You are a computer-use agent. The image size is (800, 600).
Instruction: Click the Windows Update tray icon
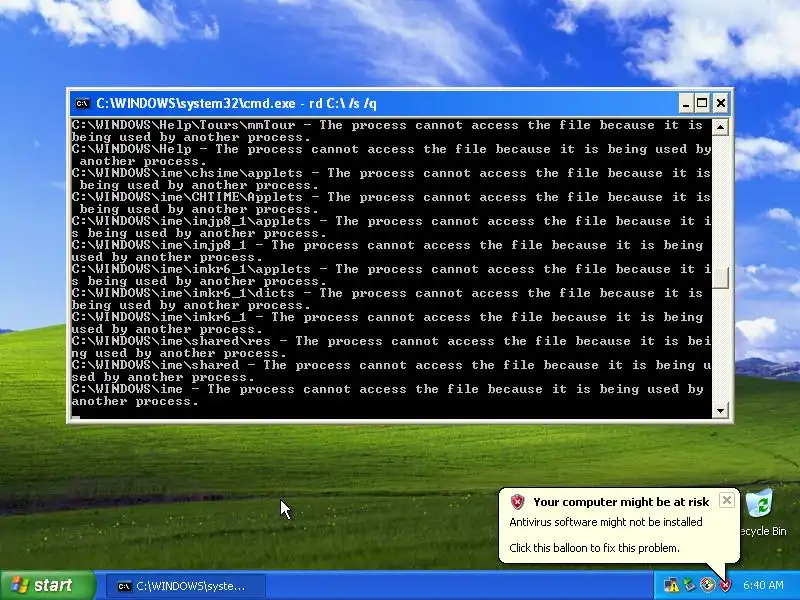(x=707, y=585)
